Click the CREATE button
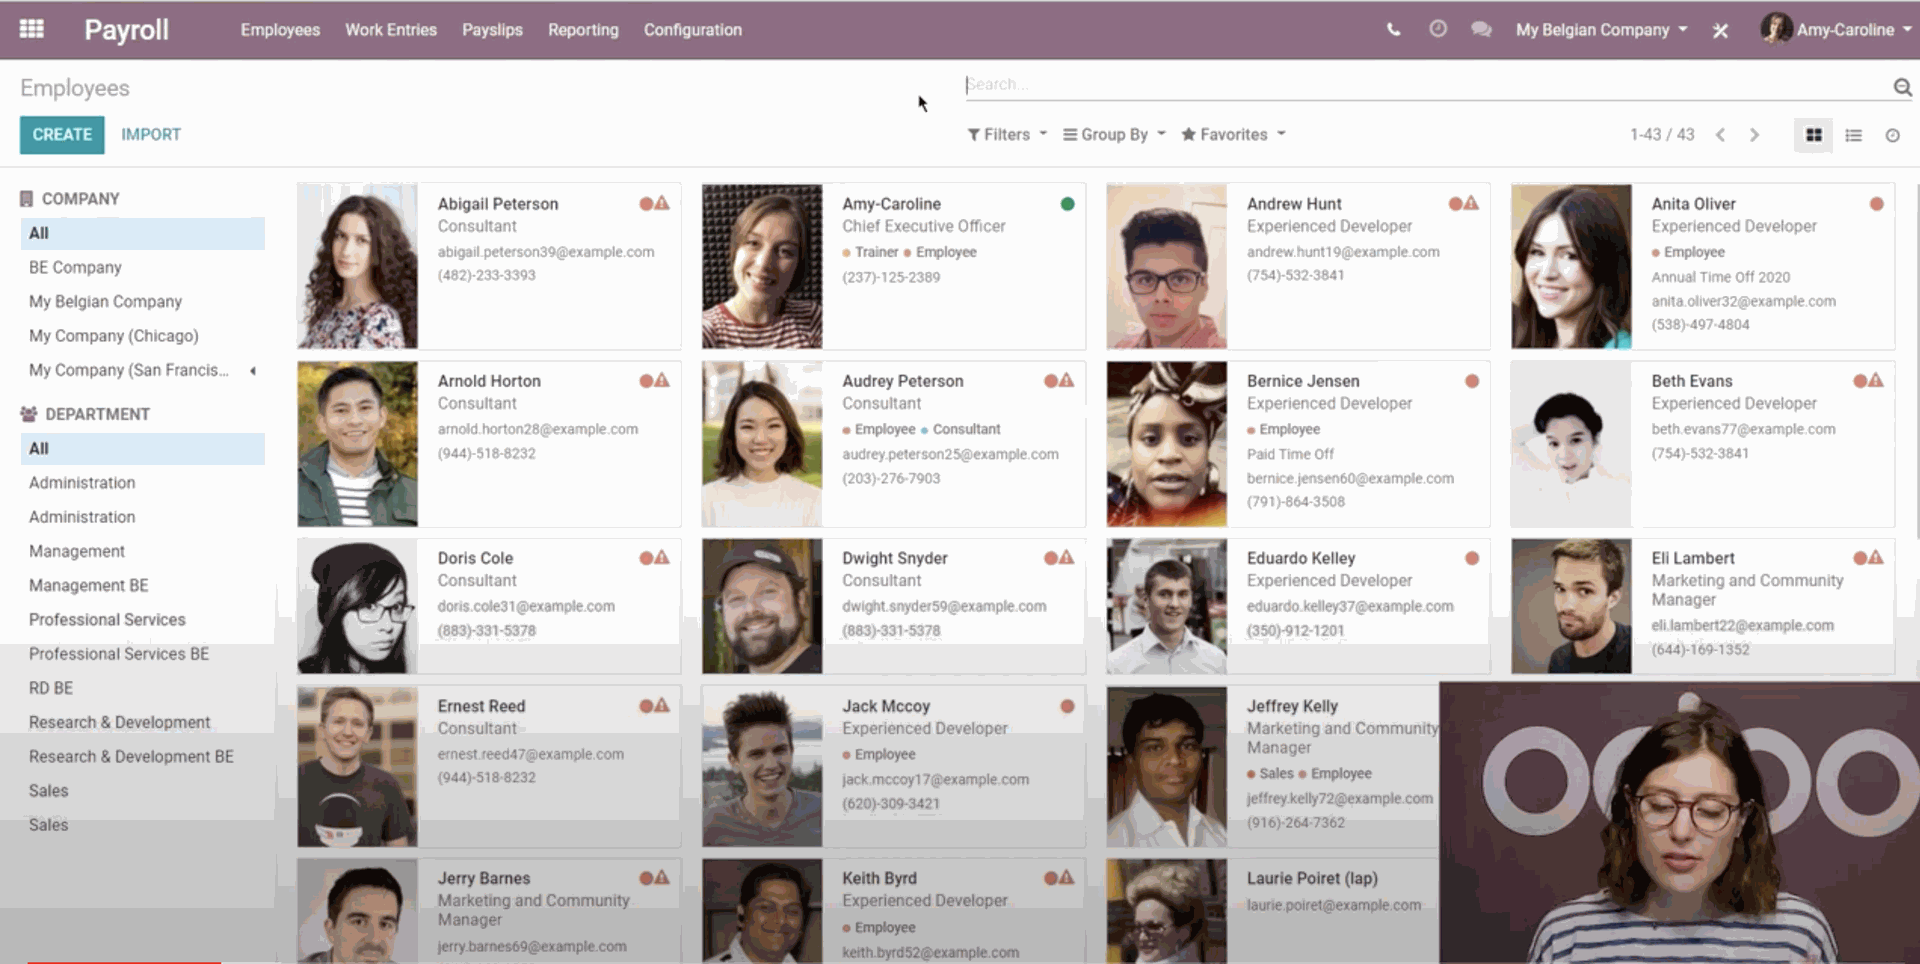The height and width of the screenshot is (964, 1920). [x=62, y=135]
